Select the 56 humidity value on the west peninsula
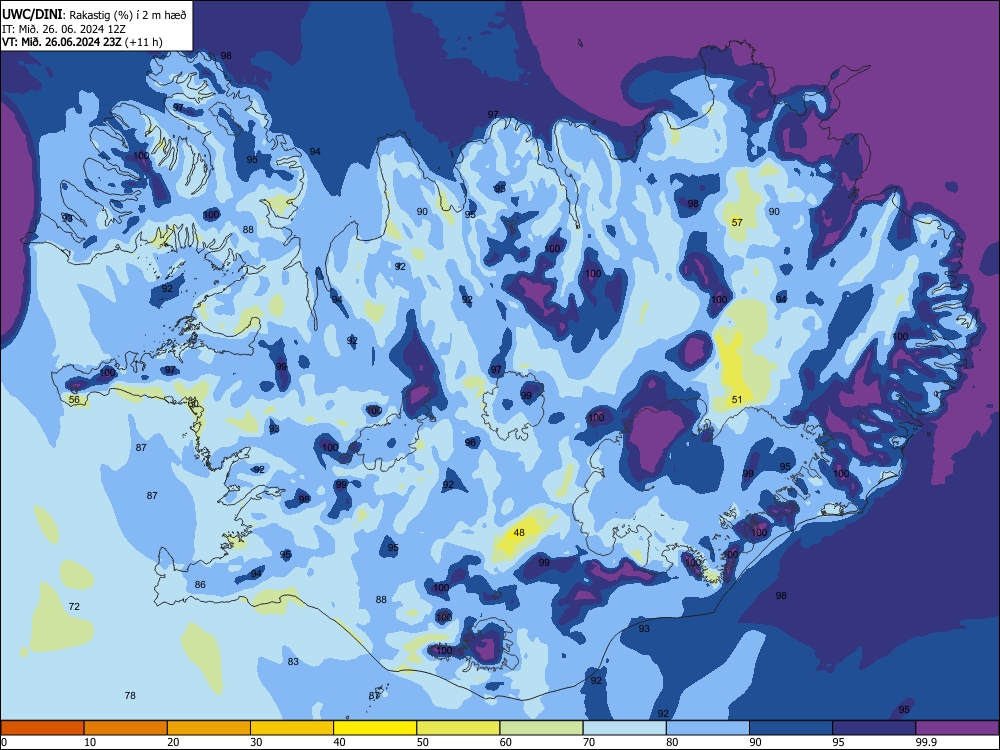This screenshot has height=750, width=1000. click(74, 400)
